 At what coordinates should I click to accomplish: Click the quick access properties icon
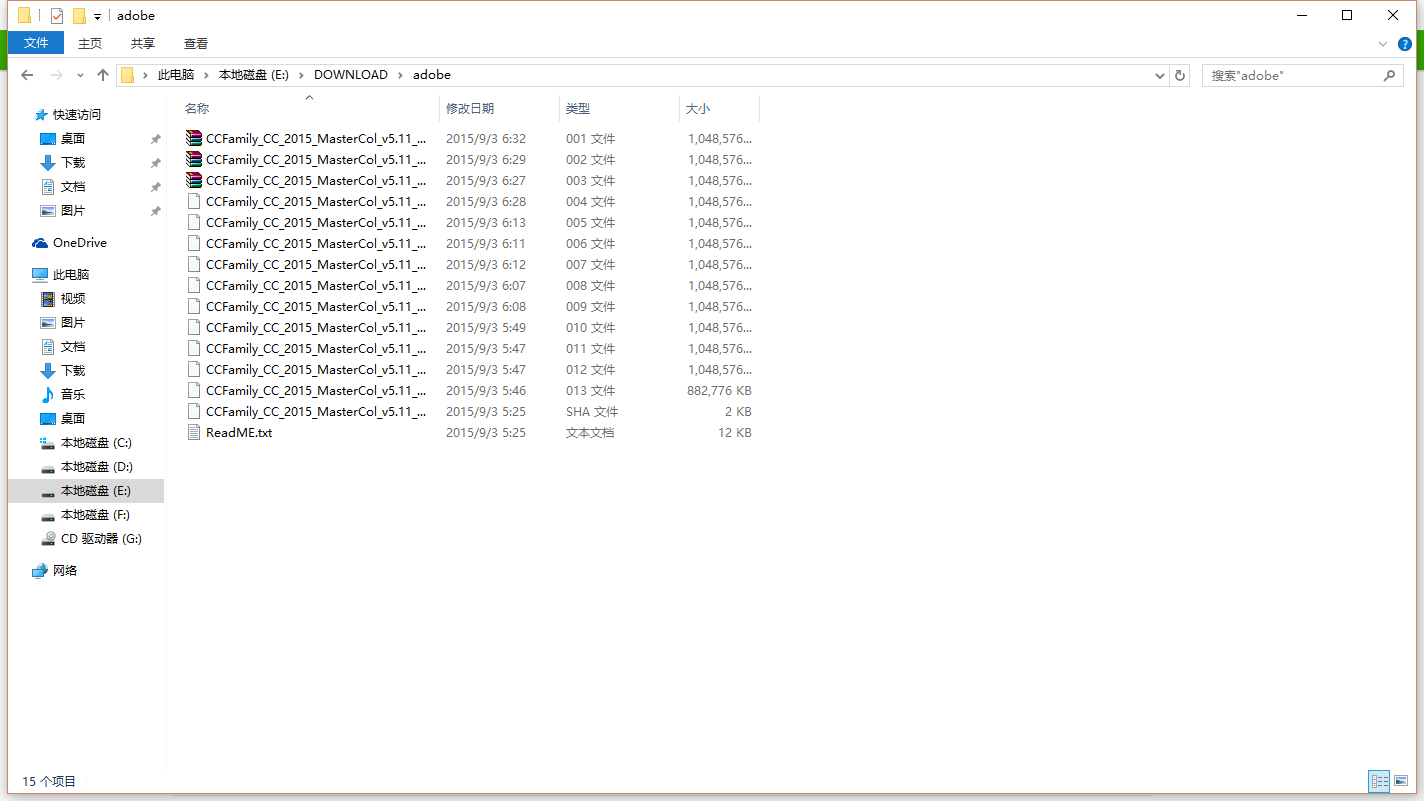pyautogui.click(x=57, y=15)
